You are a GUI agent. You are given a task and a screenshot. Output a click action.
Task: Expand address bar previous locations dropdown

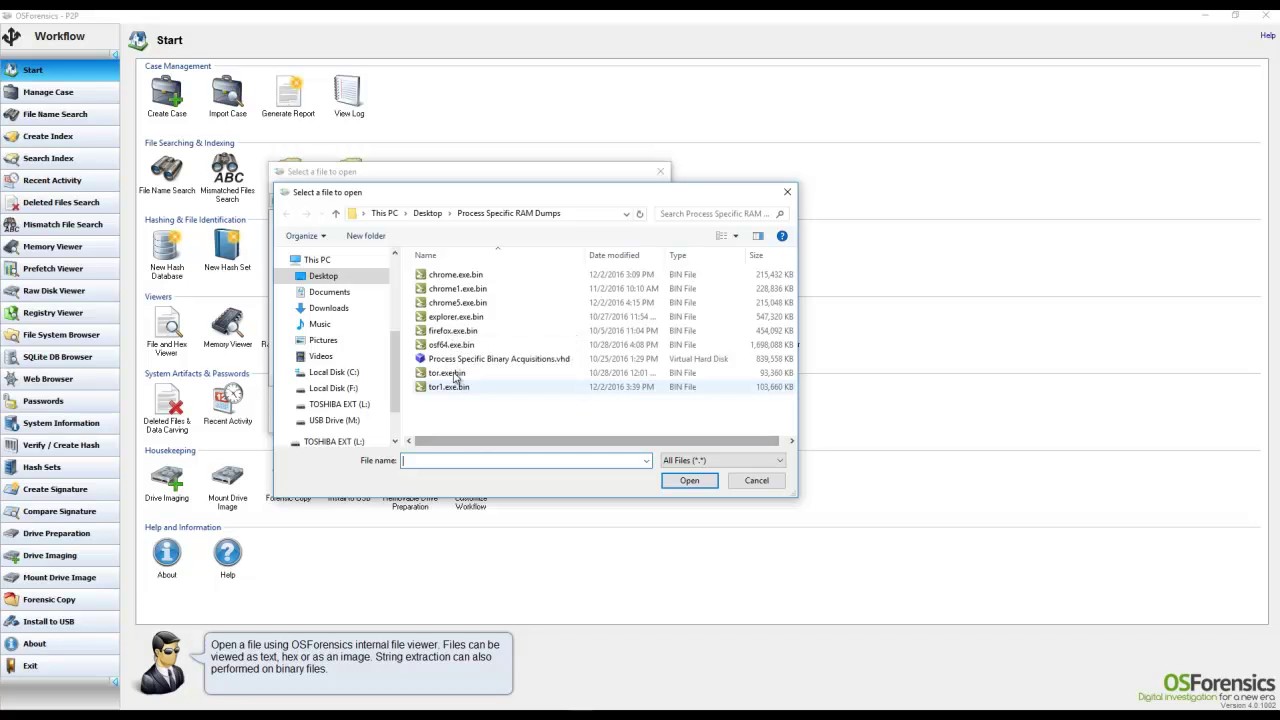point(626,214)
